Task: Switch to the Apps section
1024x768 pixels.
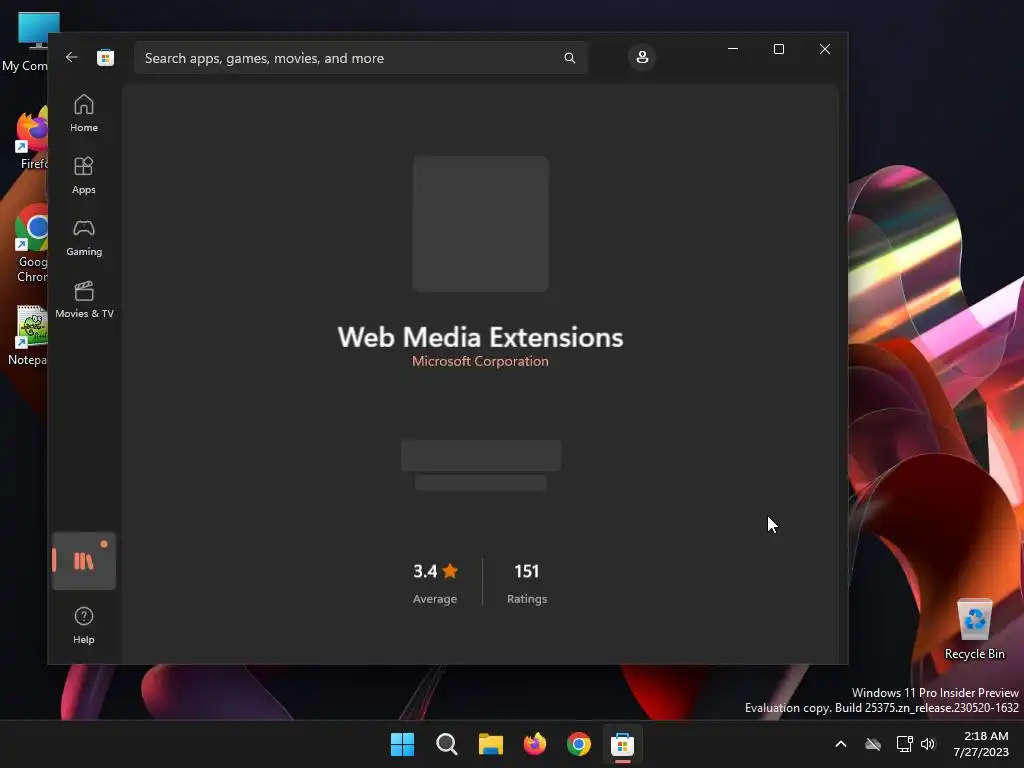Action: [x=84, y=176]
